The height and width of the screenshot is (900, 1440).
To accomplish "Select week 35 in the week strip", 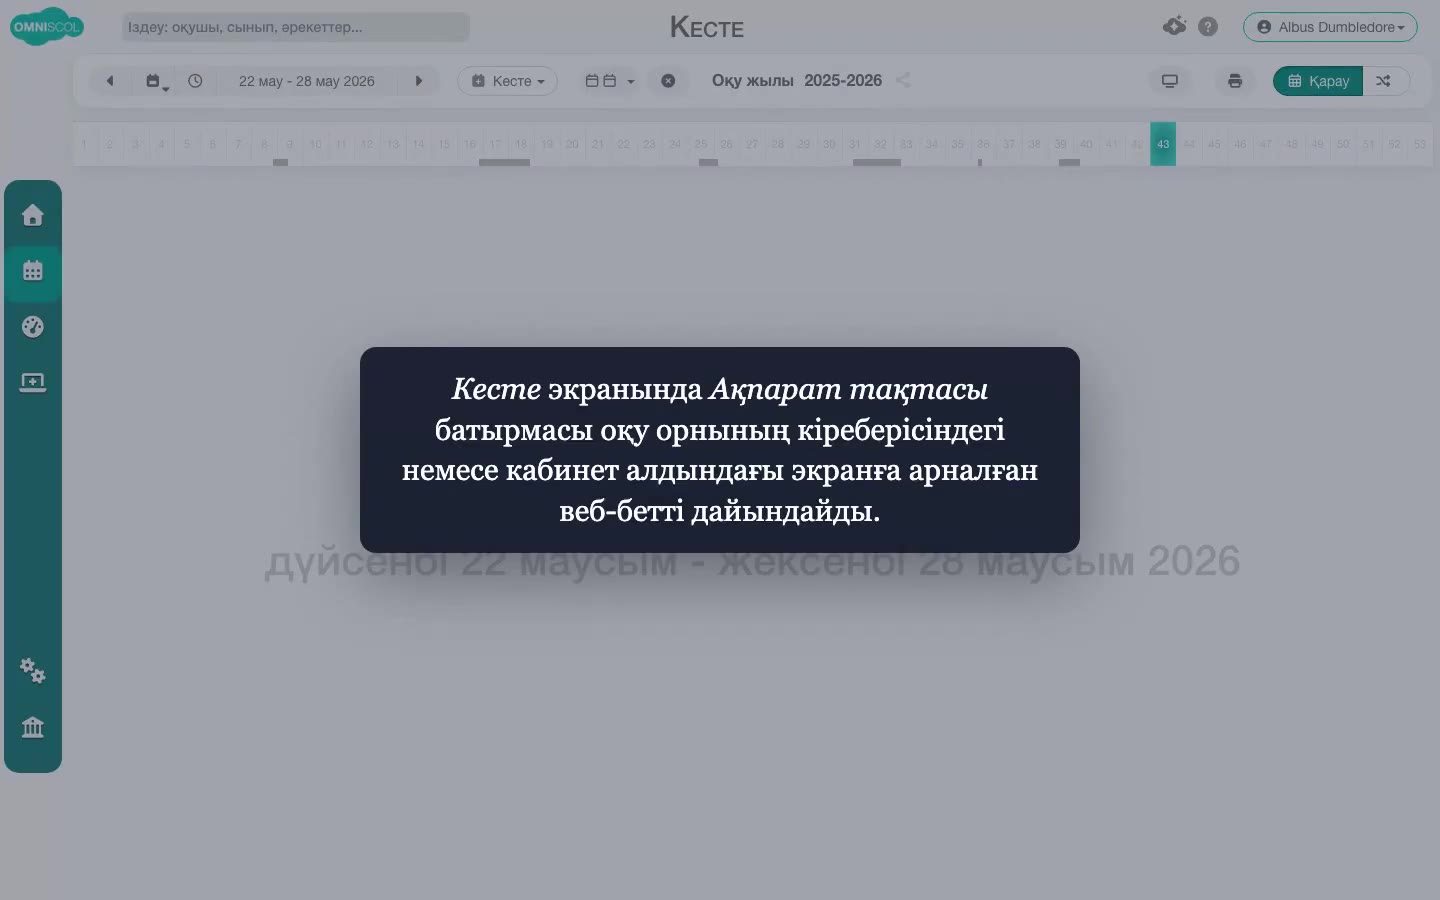I will (957, 144).
